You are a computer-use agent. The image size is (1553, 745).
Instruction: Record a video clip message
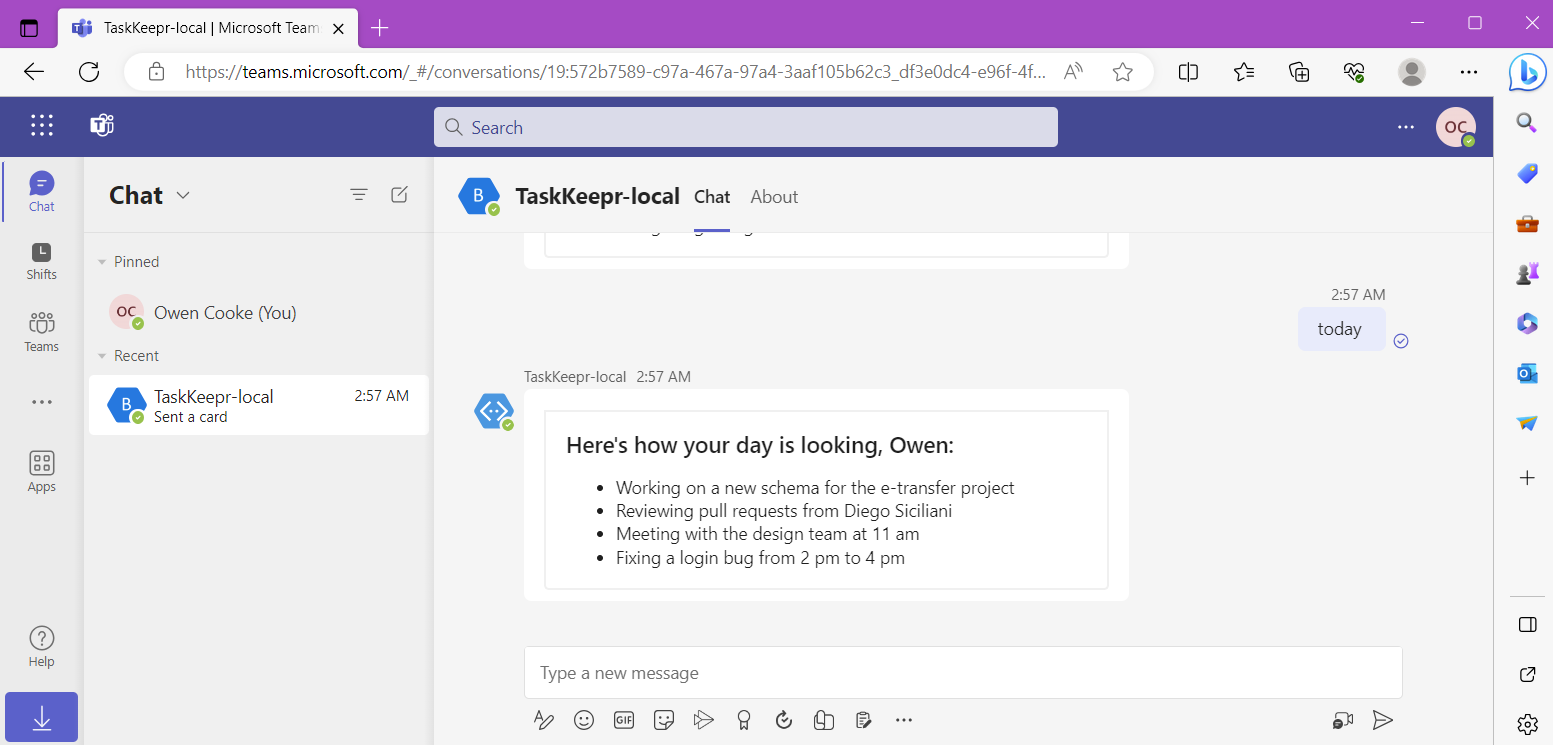tap(1342, 720)
